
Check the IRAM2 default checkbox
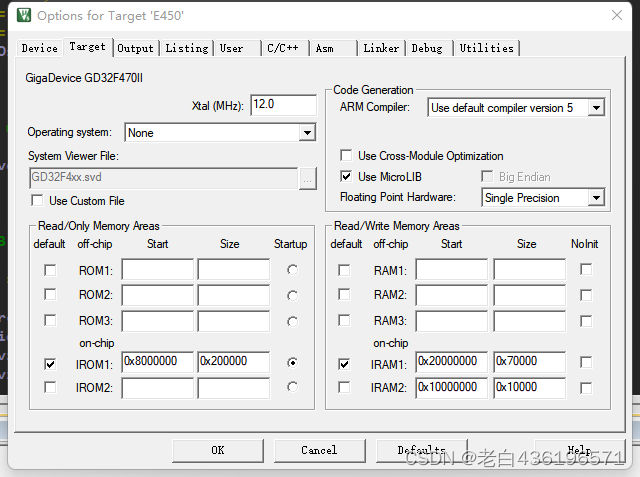tap(344, 387)
